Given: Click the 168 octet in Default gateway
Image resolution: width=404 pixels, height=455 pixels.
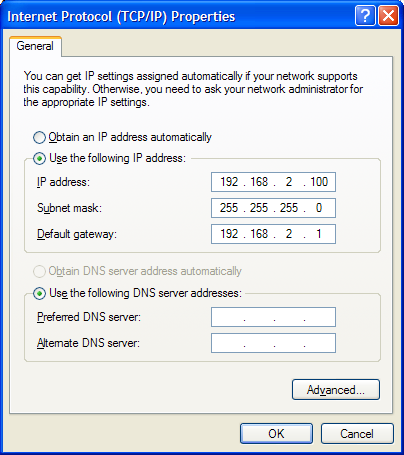Looking at the screenshot, I should 259,234.
